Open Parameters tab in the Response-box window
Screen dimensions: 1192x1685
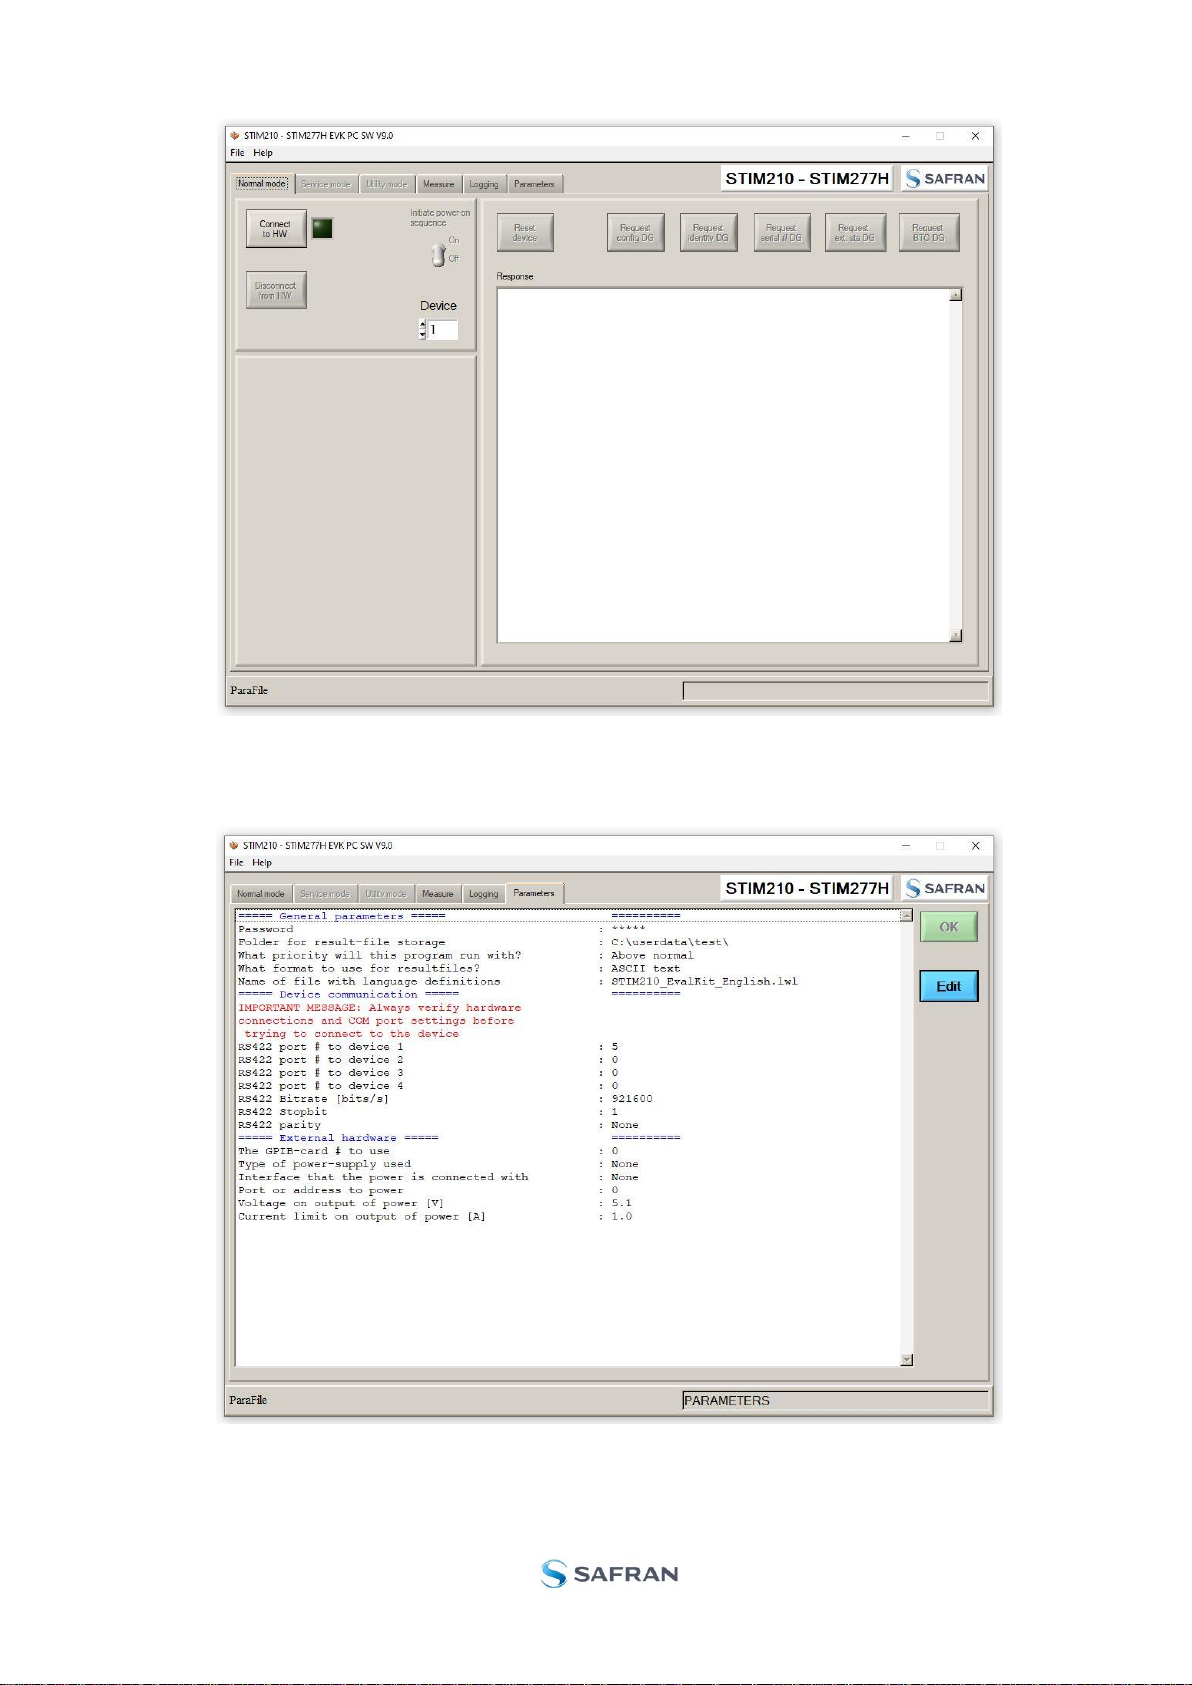tap(534, 184)
